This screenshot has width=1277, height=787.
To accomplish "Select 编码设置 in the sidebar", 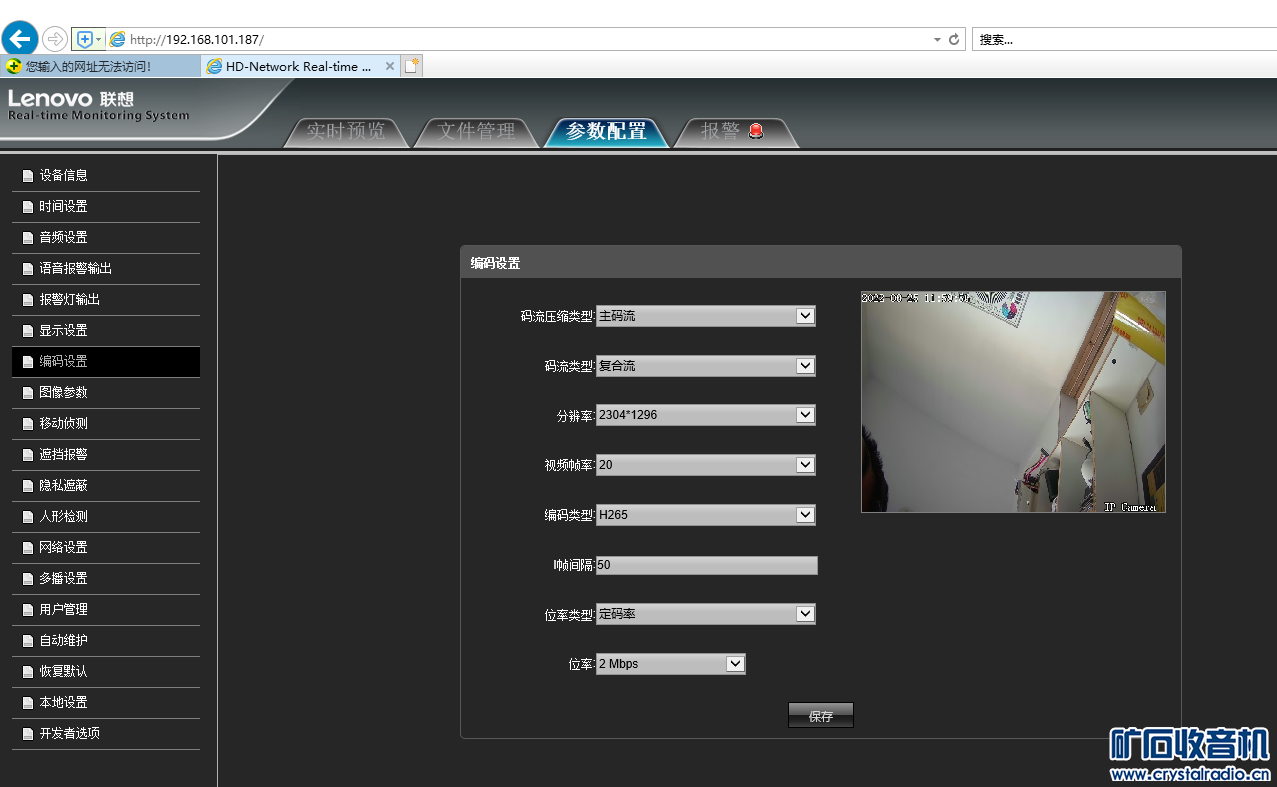I will [x=106, y=362].
